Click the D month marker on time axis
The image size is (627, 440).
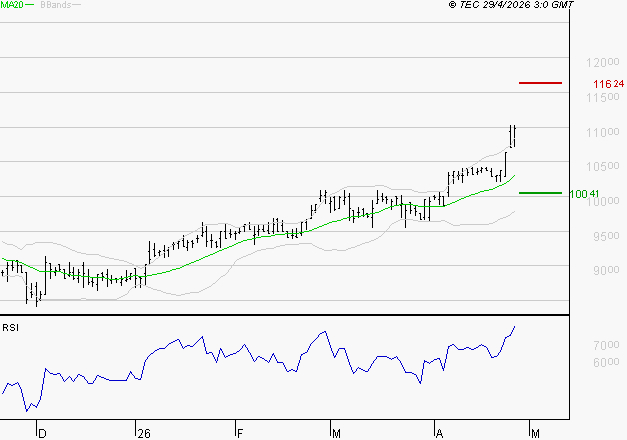42,434
